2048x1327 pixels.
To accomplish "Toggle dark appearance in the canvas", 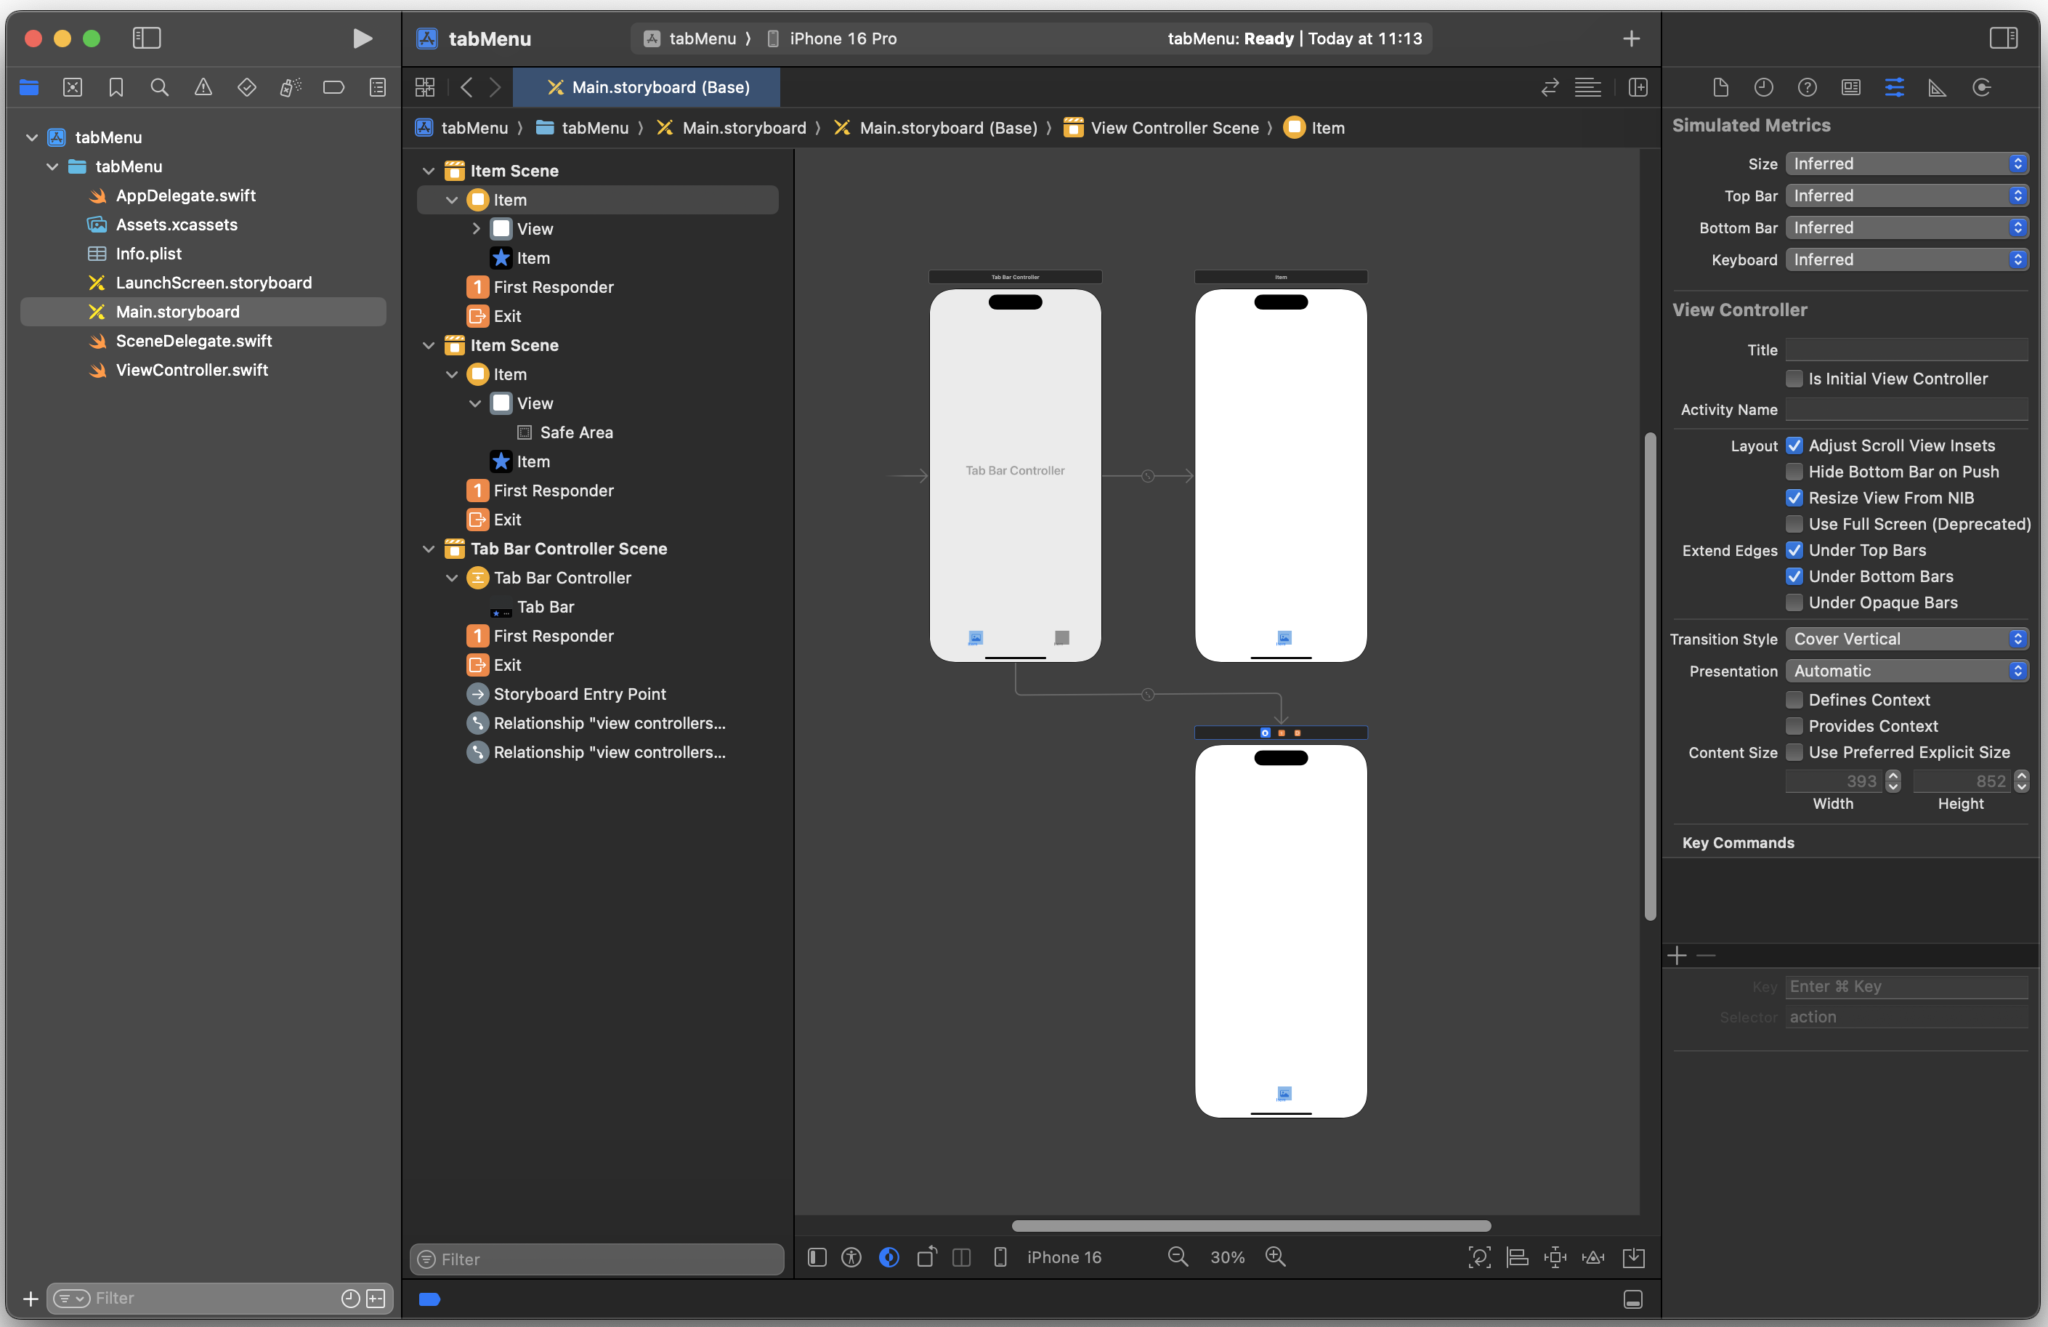I will 889,1257.
